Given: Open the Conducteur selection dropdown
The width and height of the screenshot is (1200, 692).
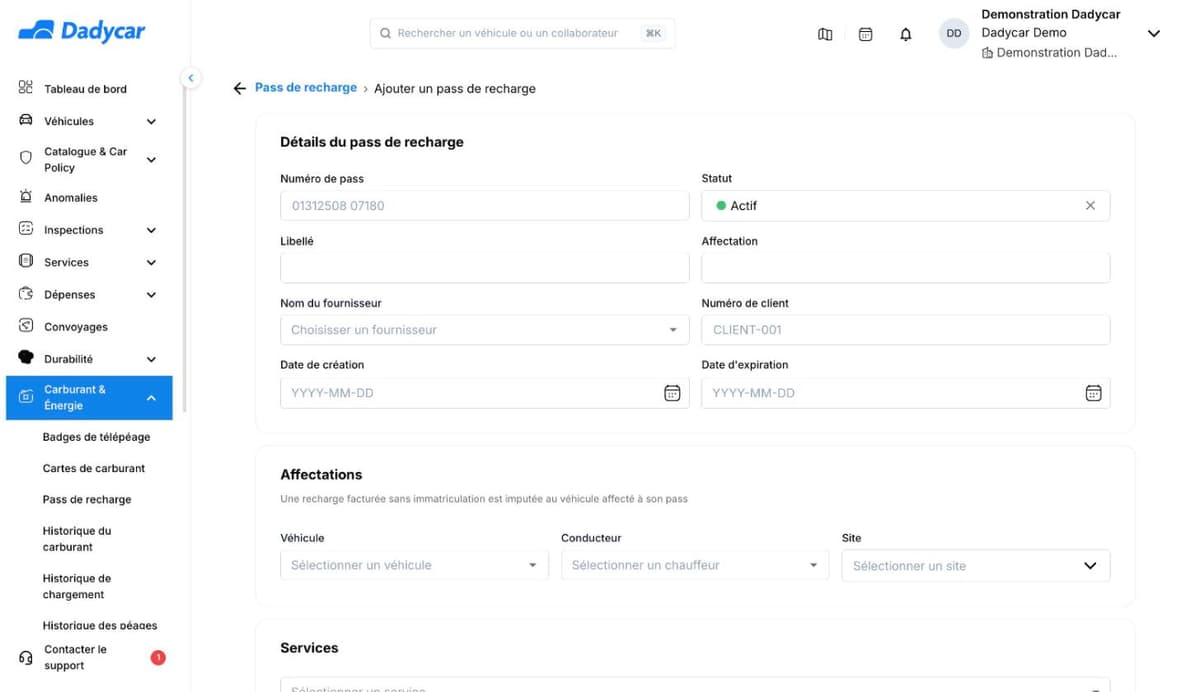Looking at the screenshot, I should (x=695, y=565).
